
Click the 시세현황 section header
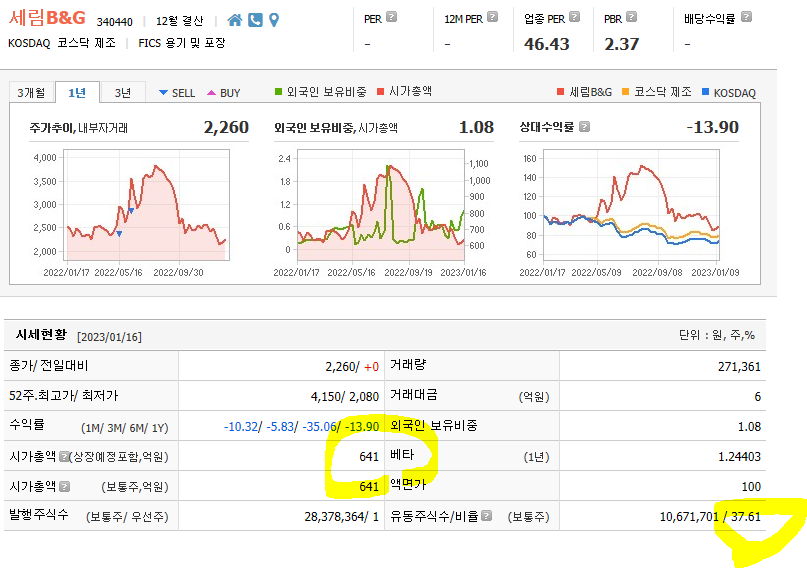point(41,335)
